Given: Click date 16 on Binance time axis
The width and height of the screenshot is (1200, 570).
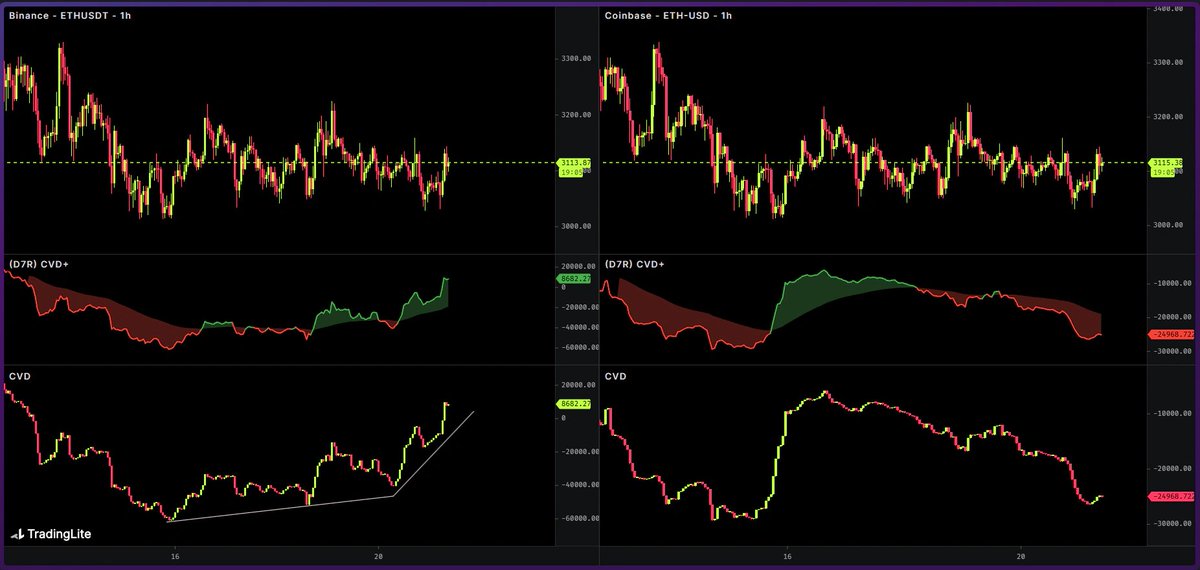Looking at the screenshot, I should 175,555.
